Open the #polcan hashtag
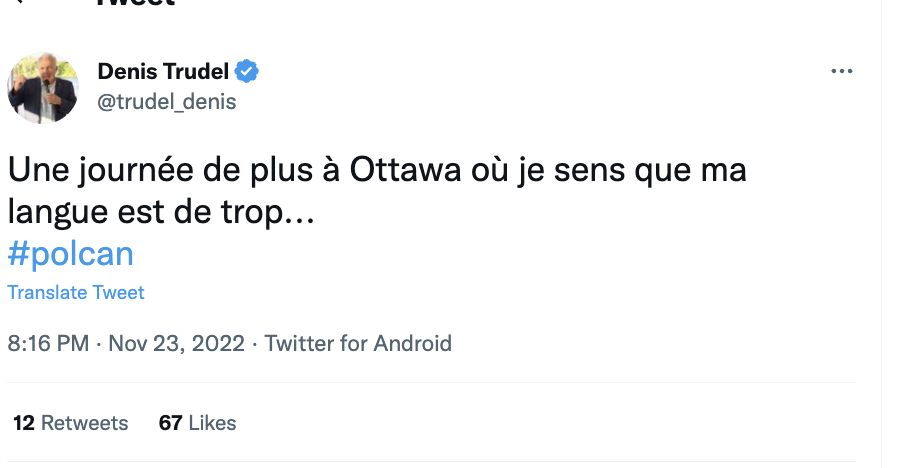The height and width of the screenshot is (468, 902). pos(70,254)
